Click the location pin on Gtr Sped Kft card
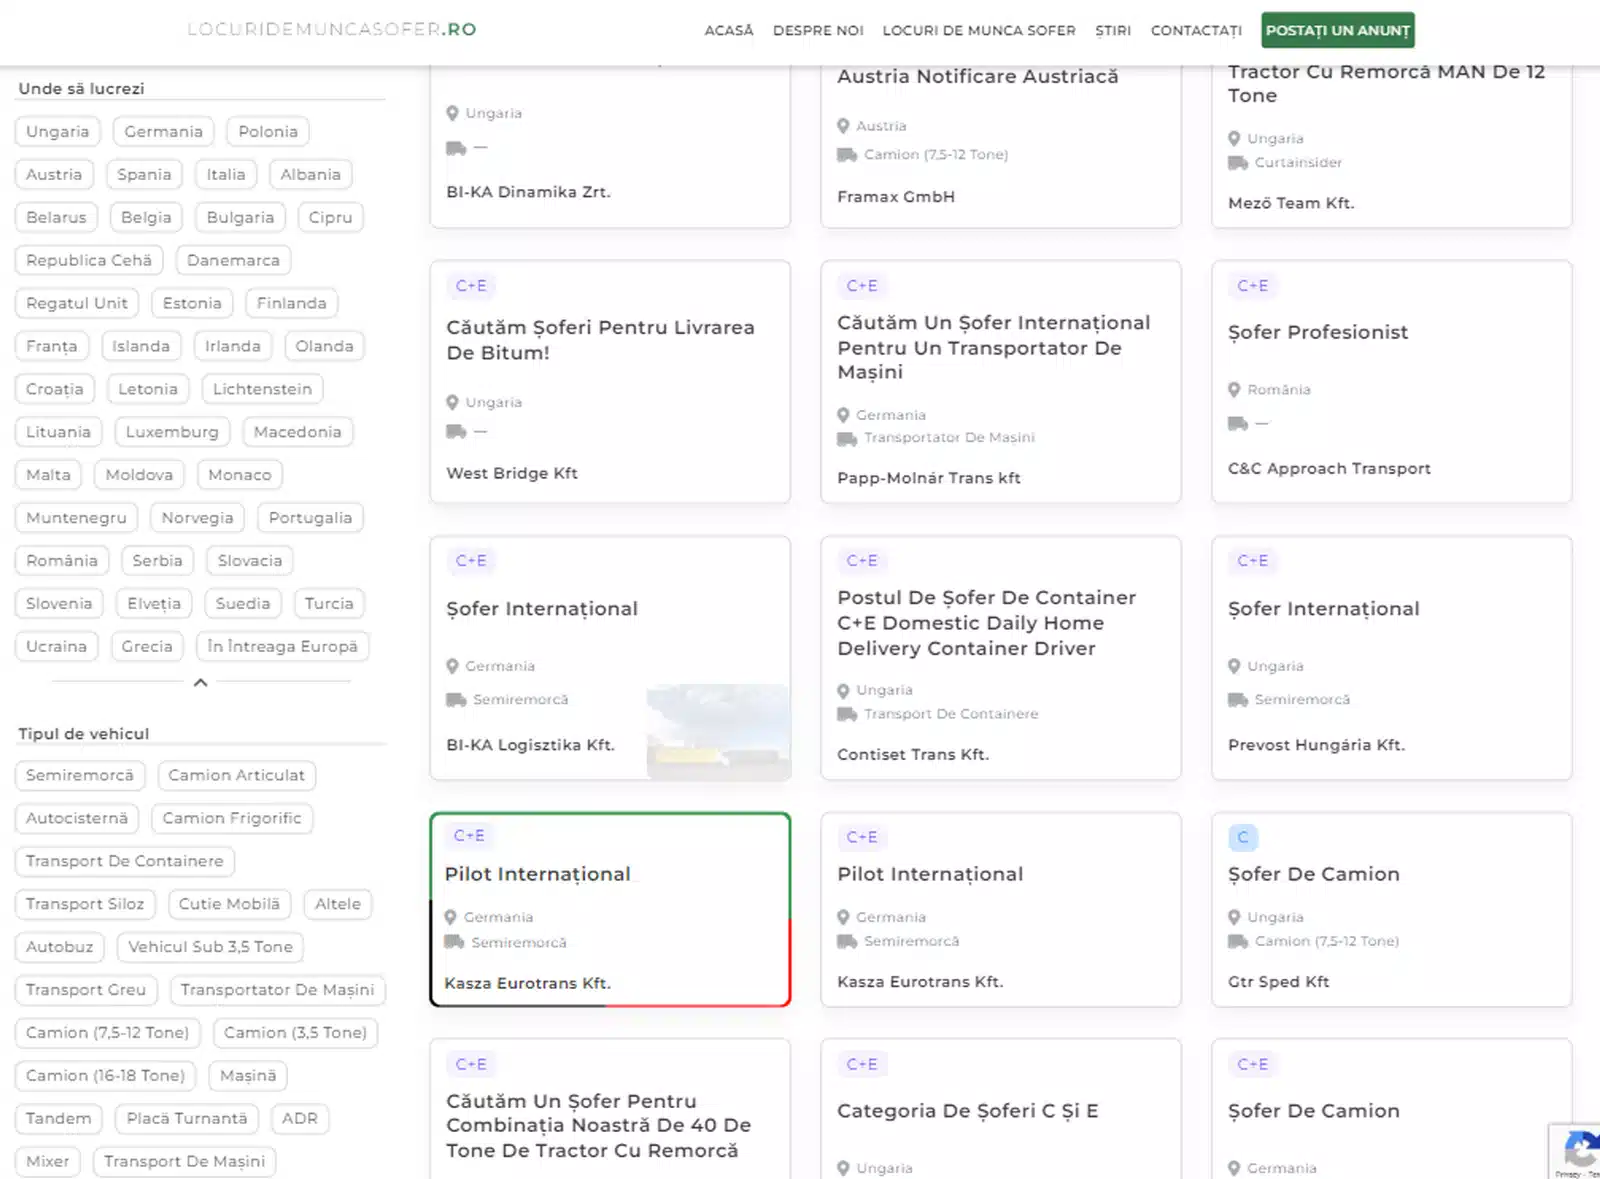 pos(1234,918)
